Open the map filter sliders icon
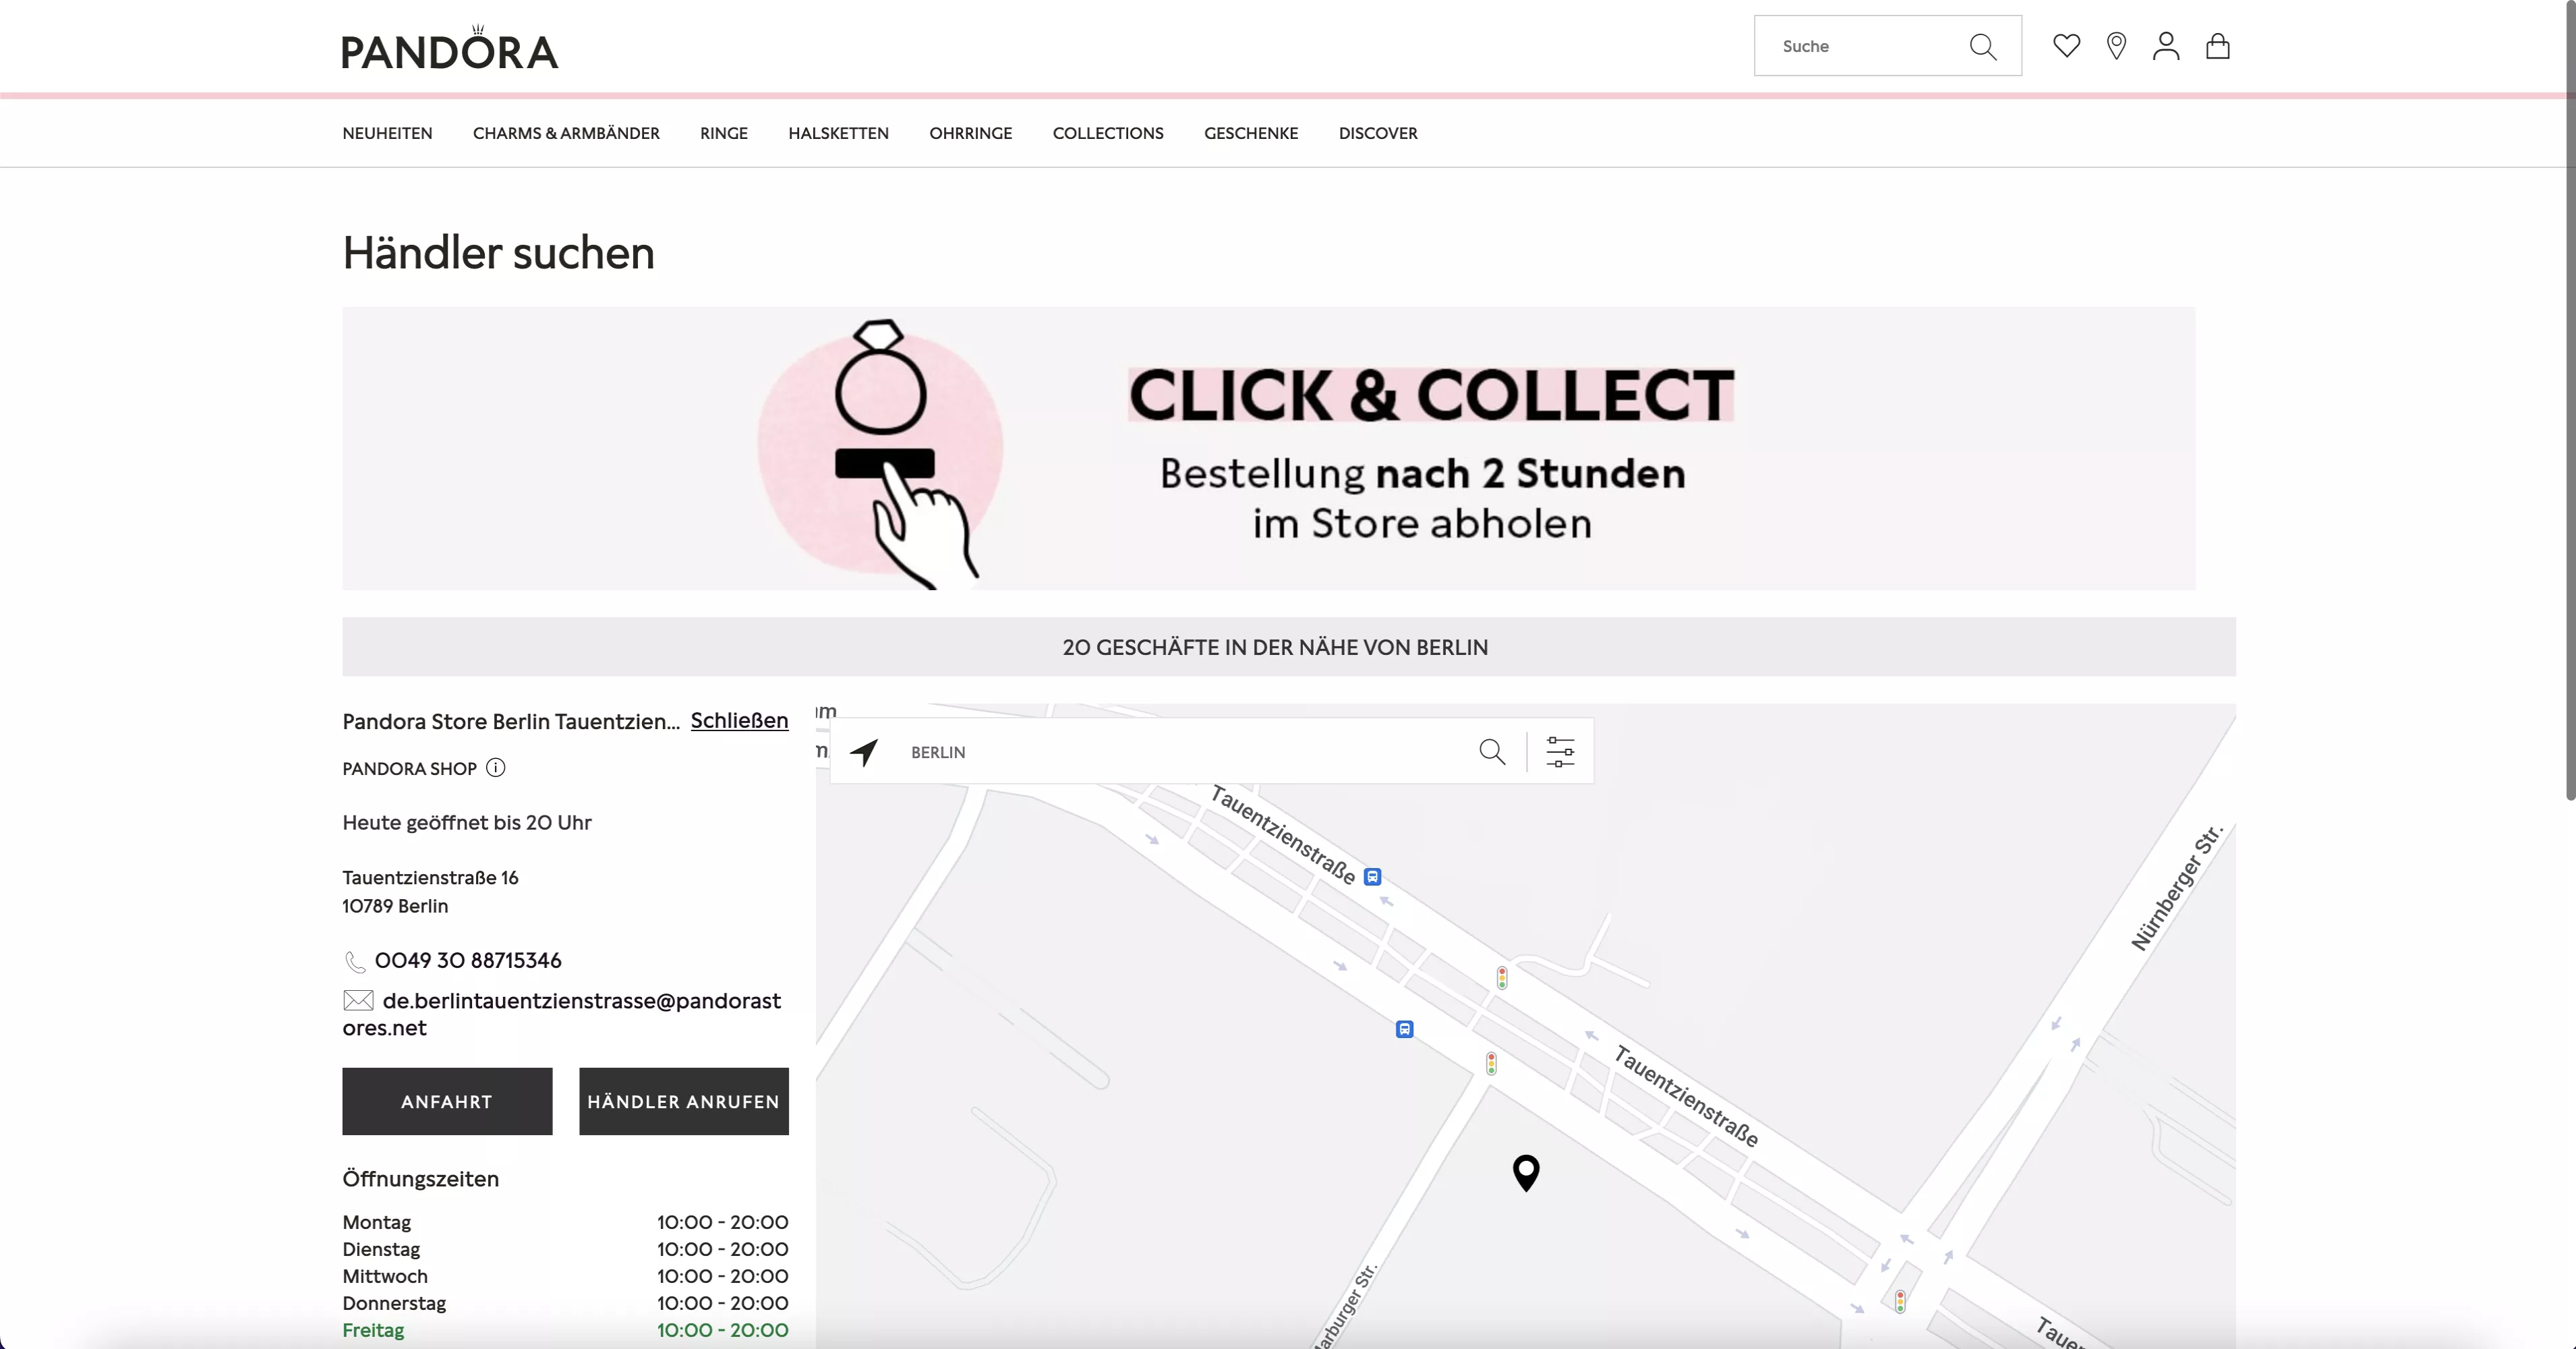 point(1560,752)
